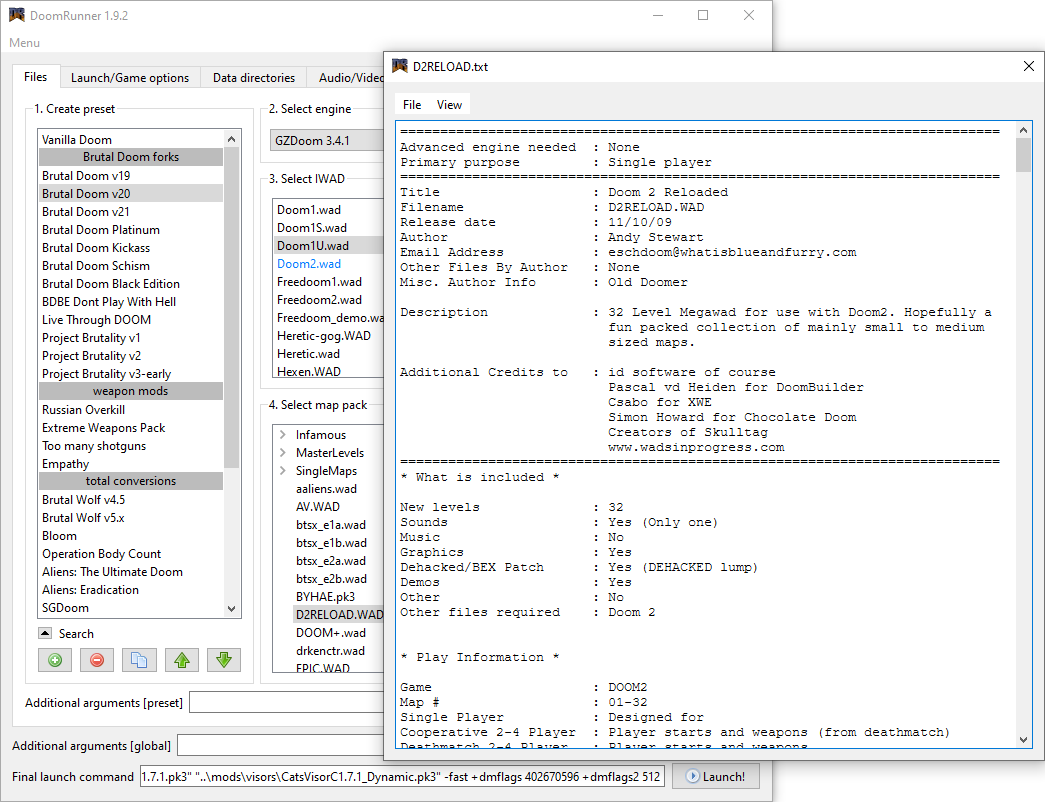Select Doom1U.wad in IWAD list
Image resolution: width=1045 pixels, height=802 pixels.
(x=328, y=245)
